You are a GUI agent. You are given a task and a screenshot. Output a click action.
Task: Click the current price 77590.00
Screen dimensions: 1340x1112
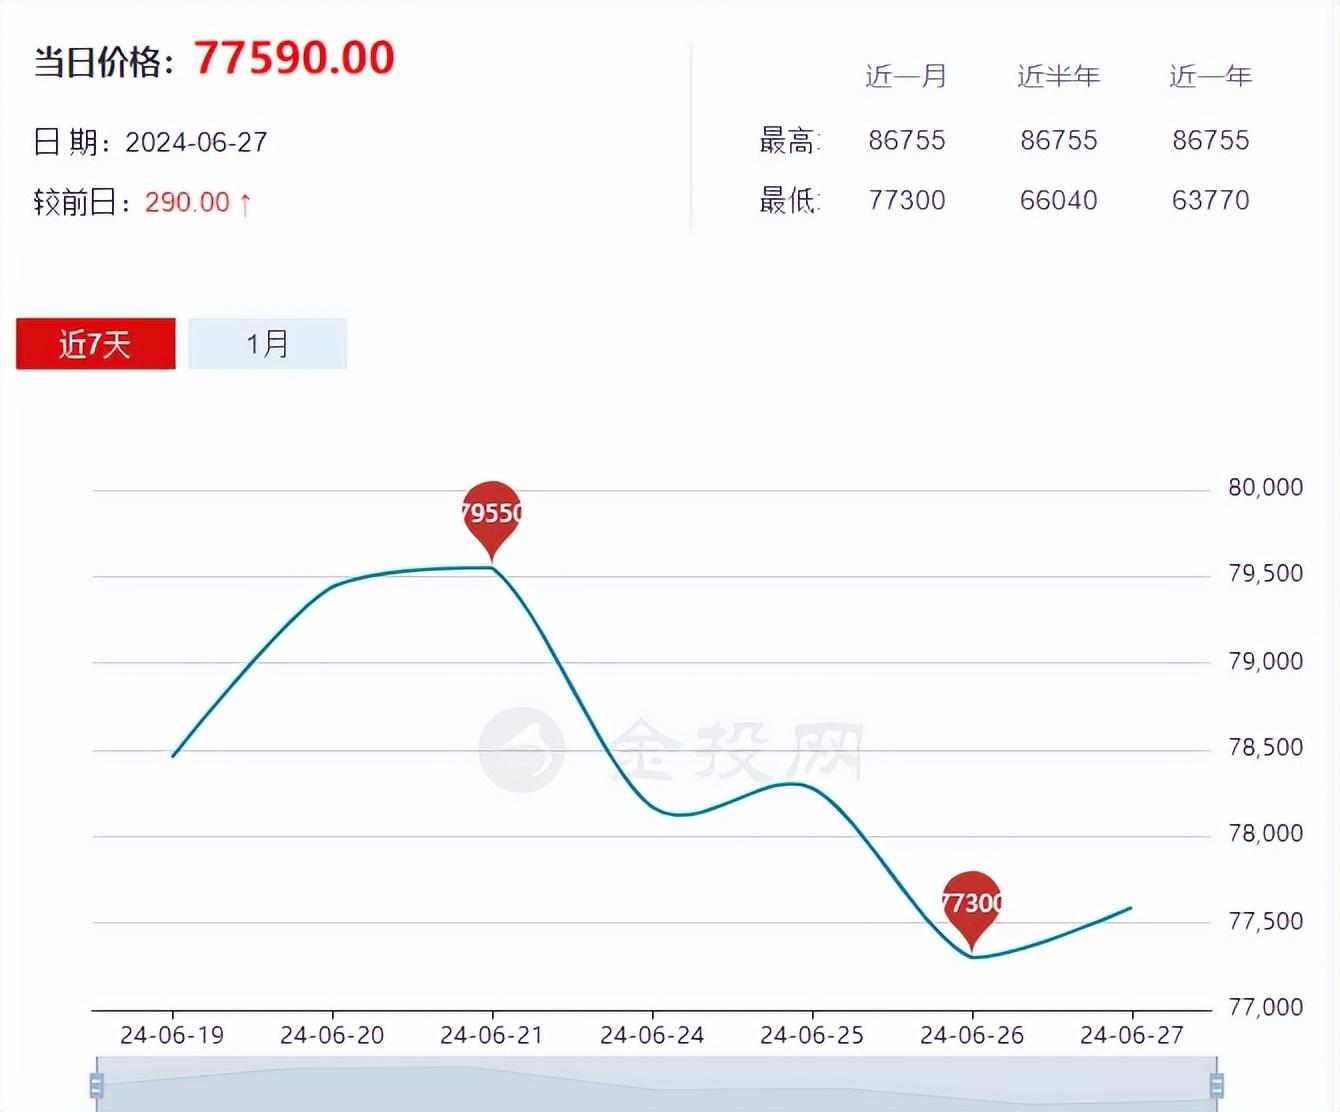[x=295, y=58]
